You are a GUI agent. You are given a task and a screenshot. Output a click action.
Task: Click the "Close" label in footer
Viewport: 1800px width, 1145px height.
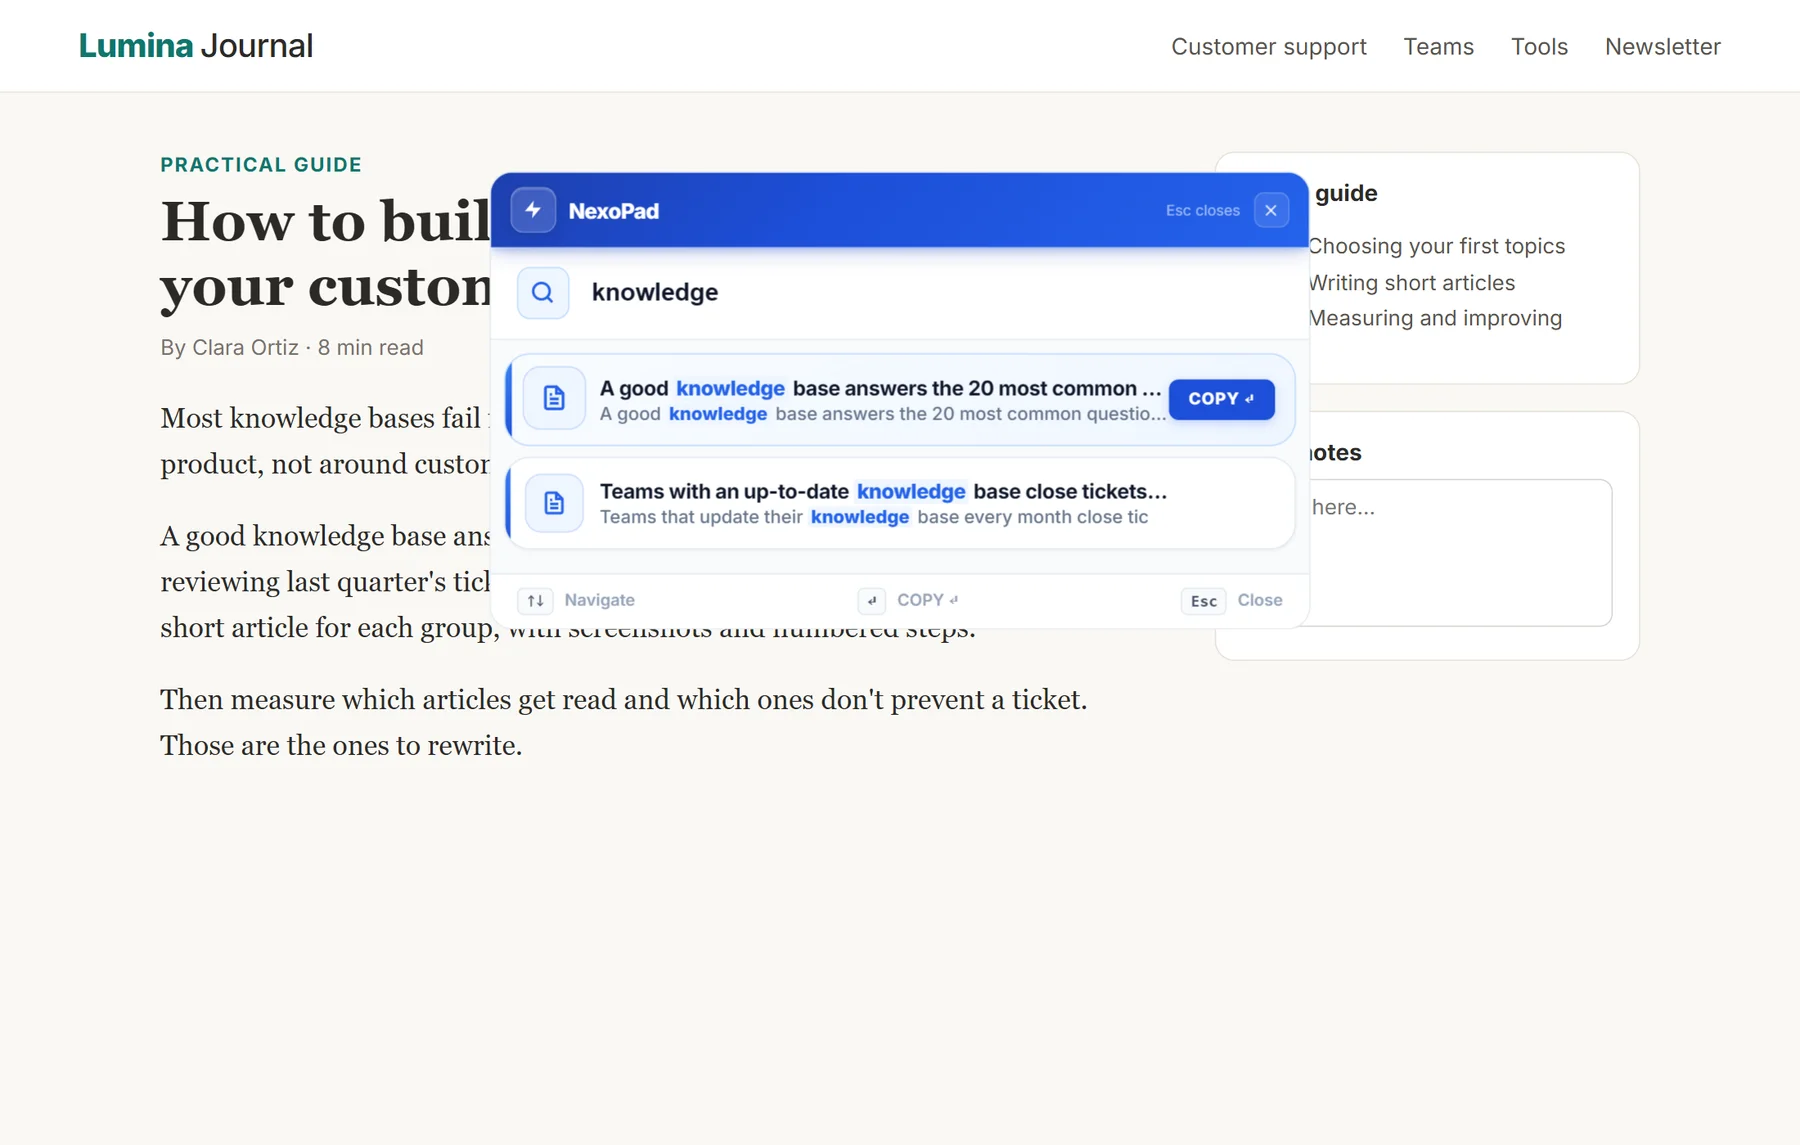coord(1260,600)
